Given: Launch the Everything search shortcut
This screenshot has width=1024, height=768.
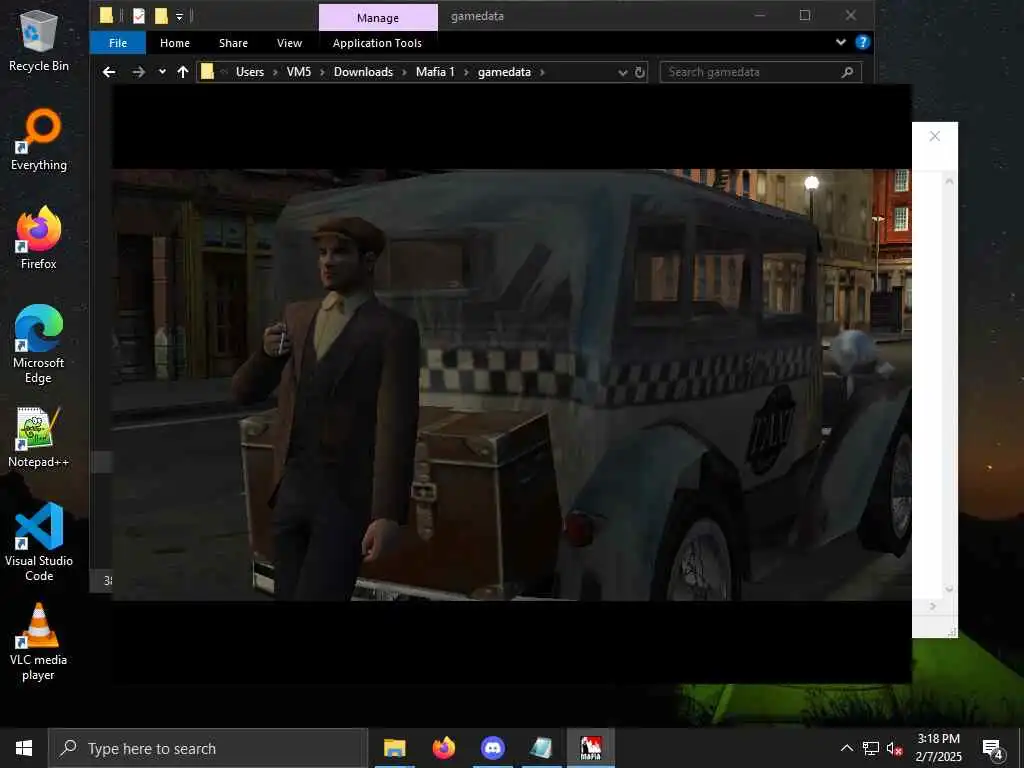Looking at the screenshot, I should (39, 140).
